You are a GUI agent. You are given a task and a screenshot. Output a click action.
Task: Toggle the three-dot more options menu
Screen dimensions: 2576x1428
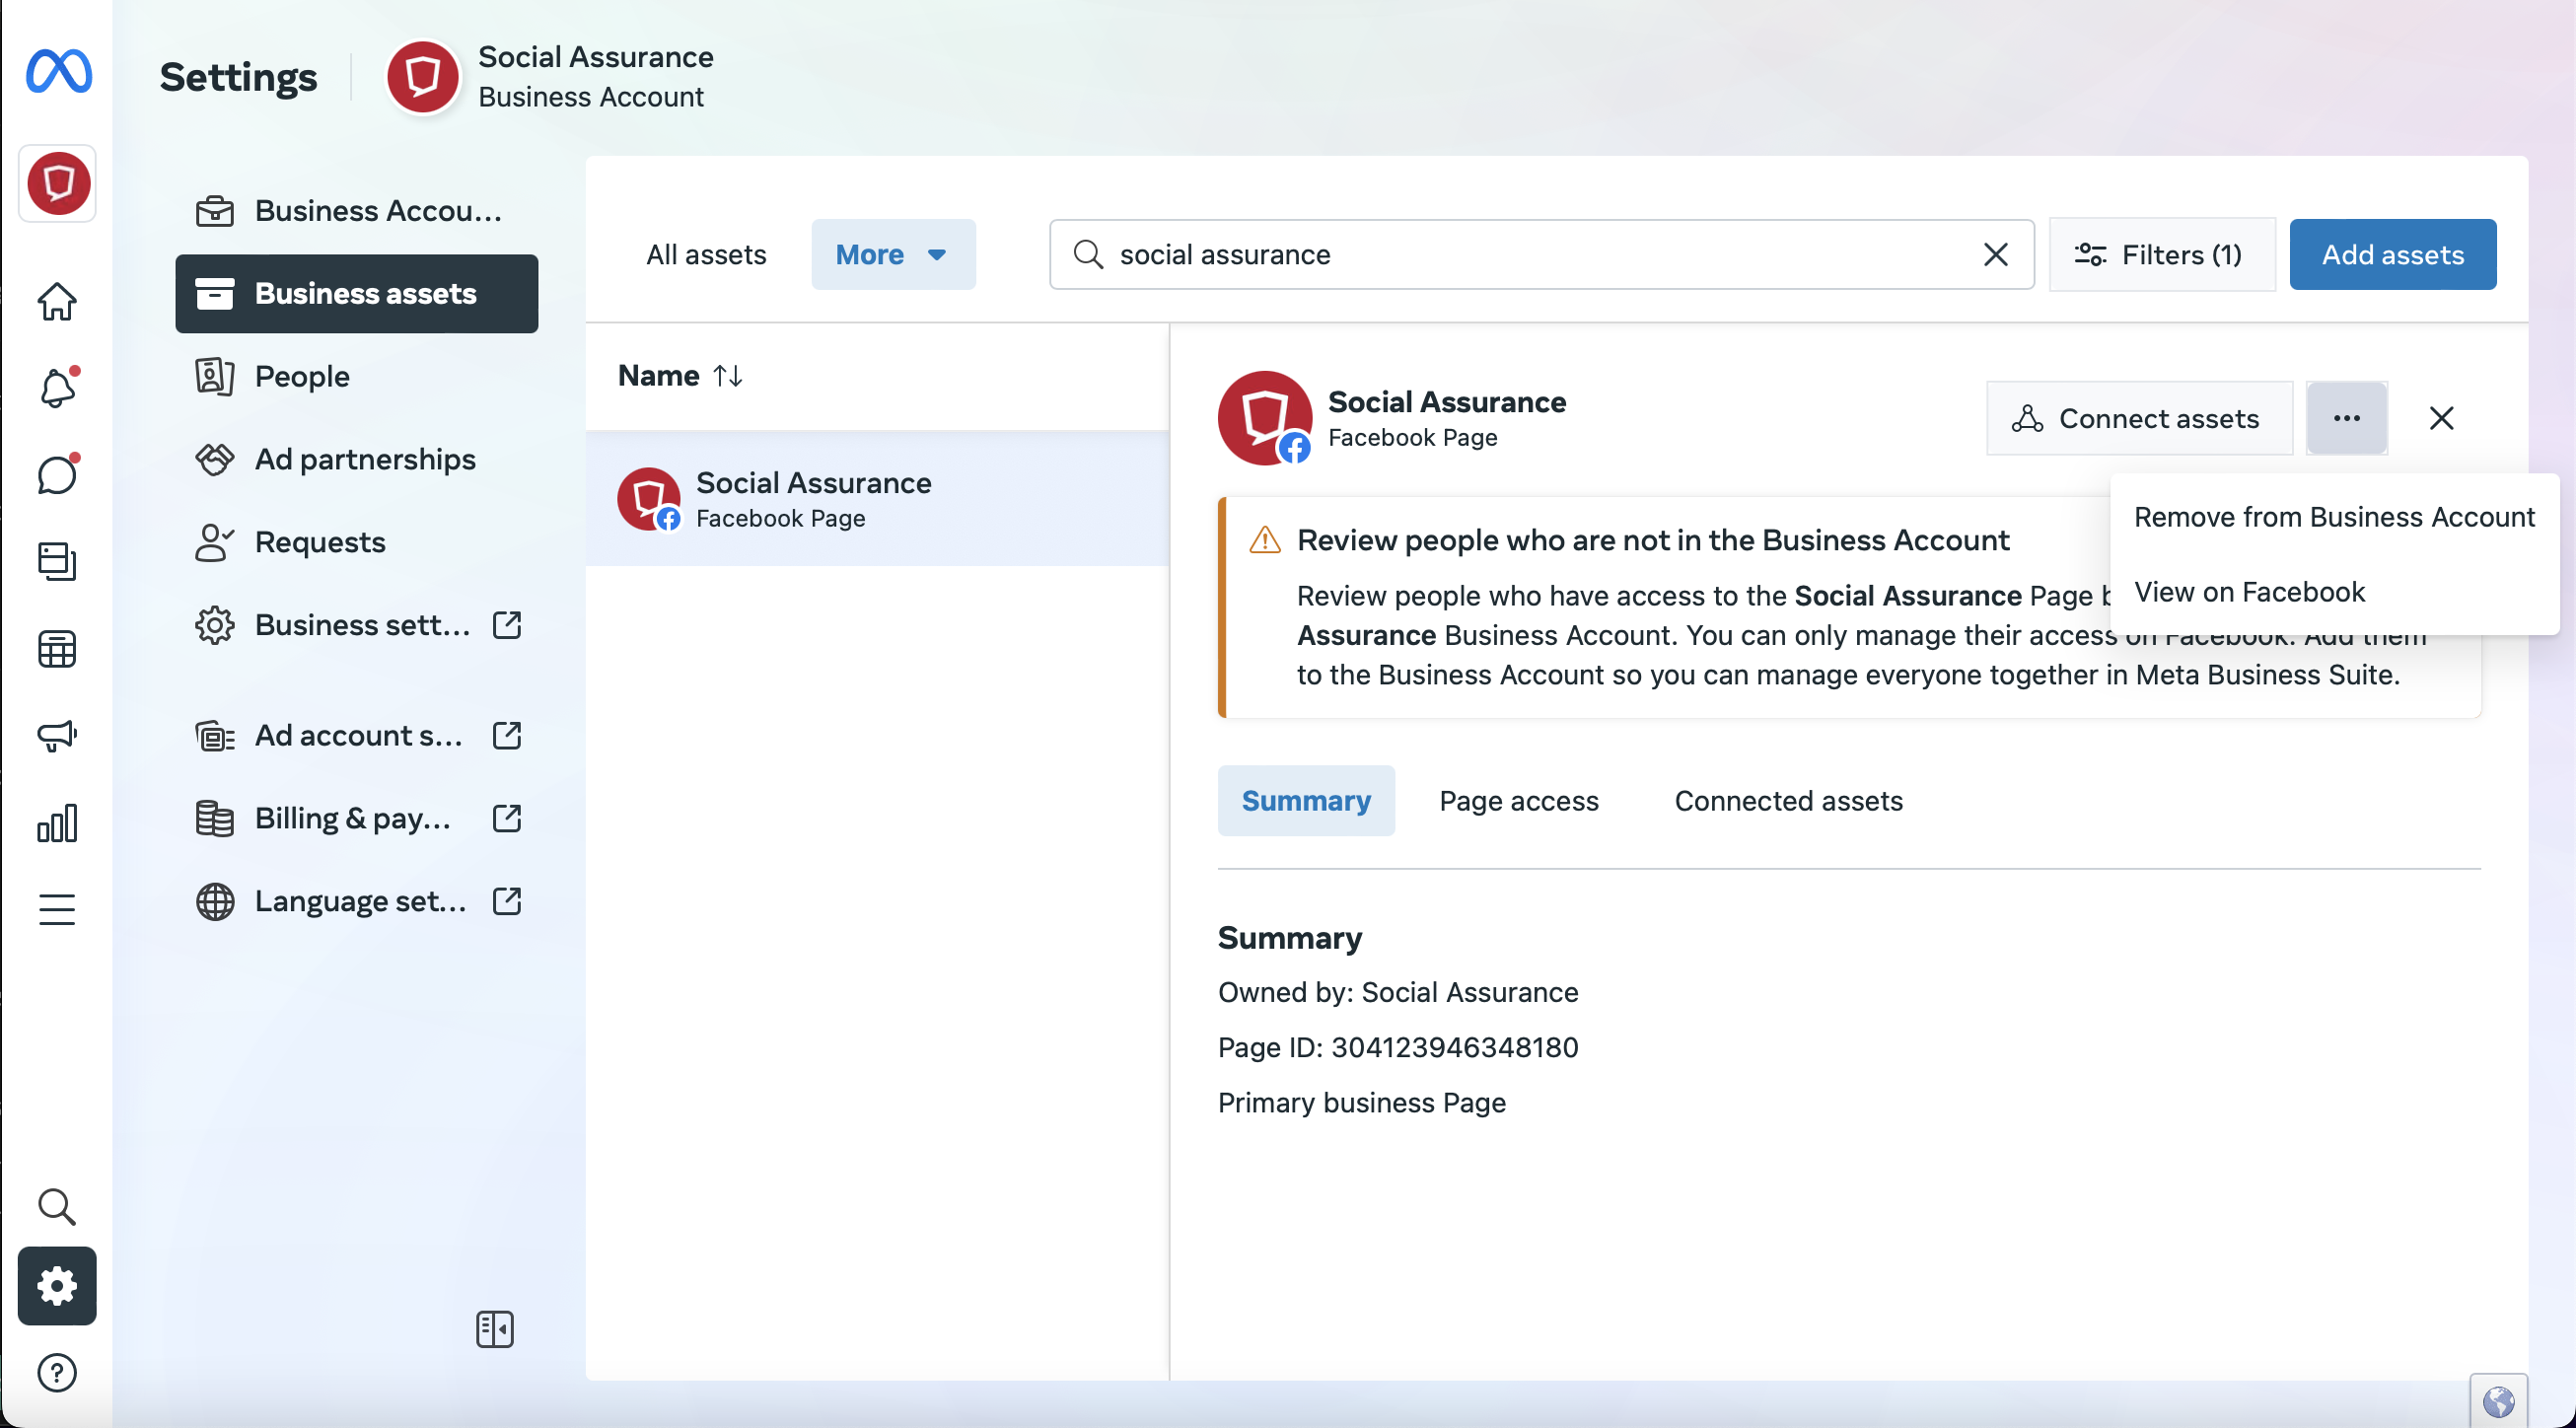click(x=2346, y=418)
